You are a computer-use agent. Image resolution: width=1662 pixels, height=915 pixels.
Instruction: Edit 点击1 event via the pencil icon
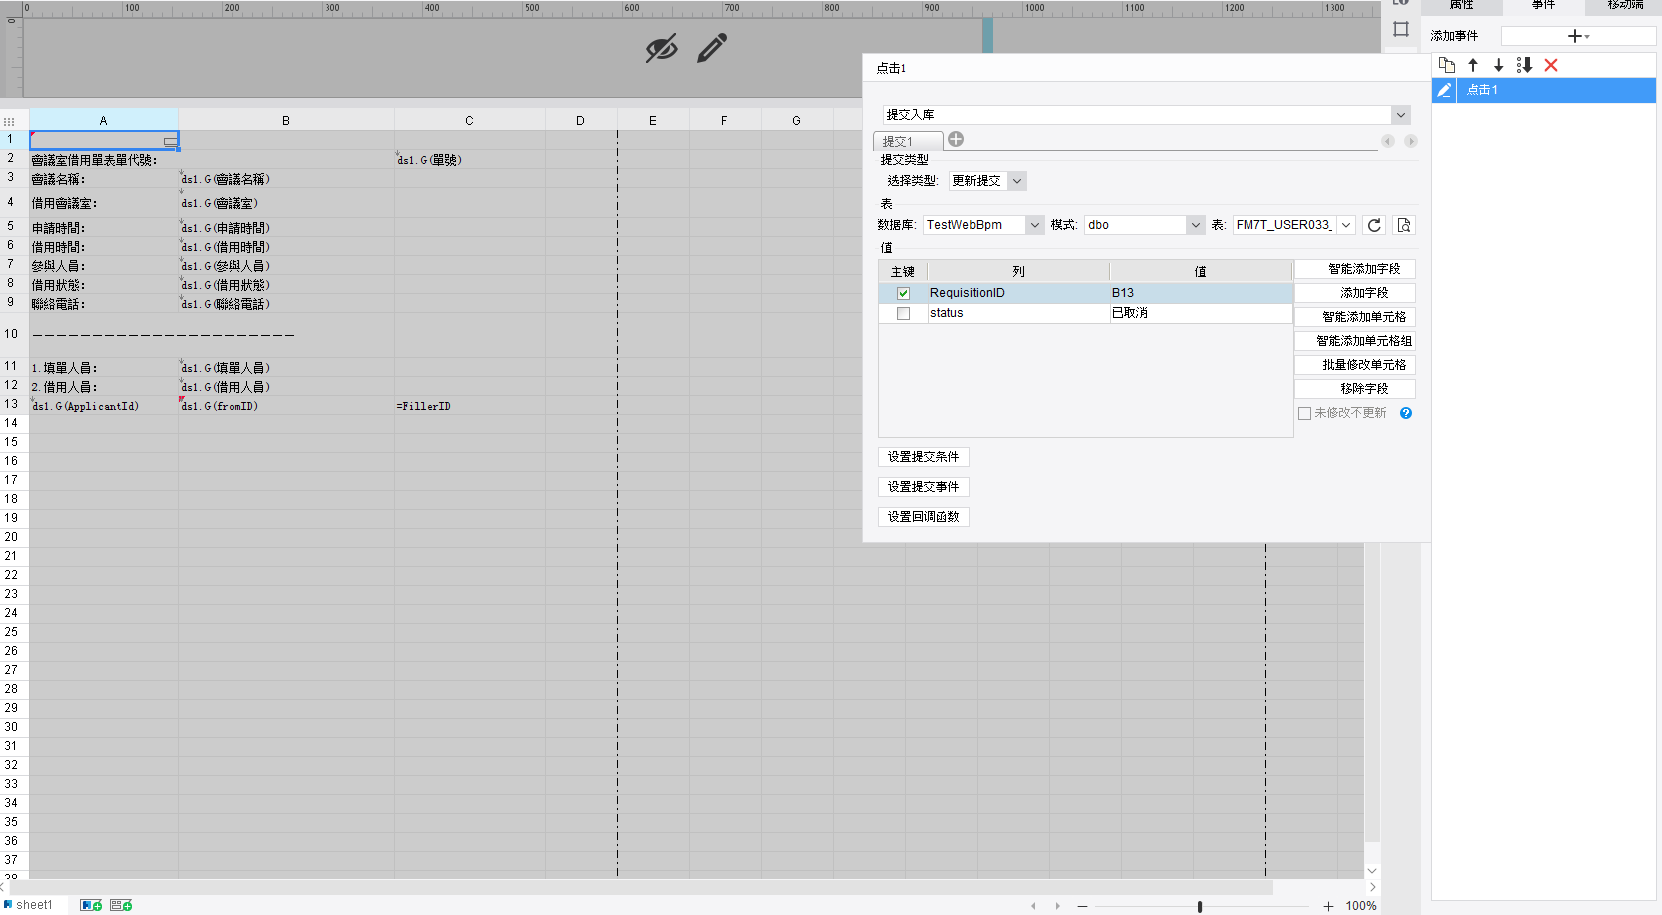(x=1444, y=90)
